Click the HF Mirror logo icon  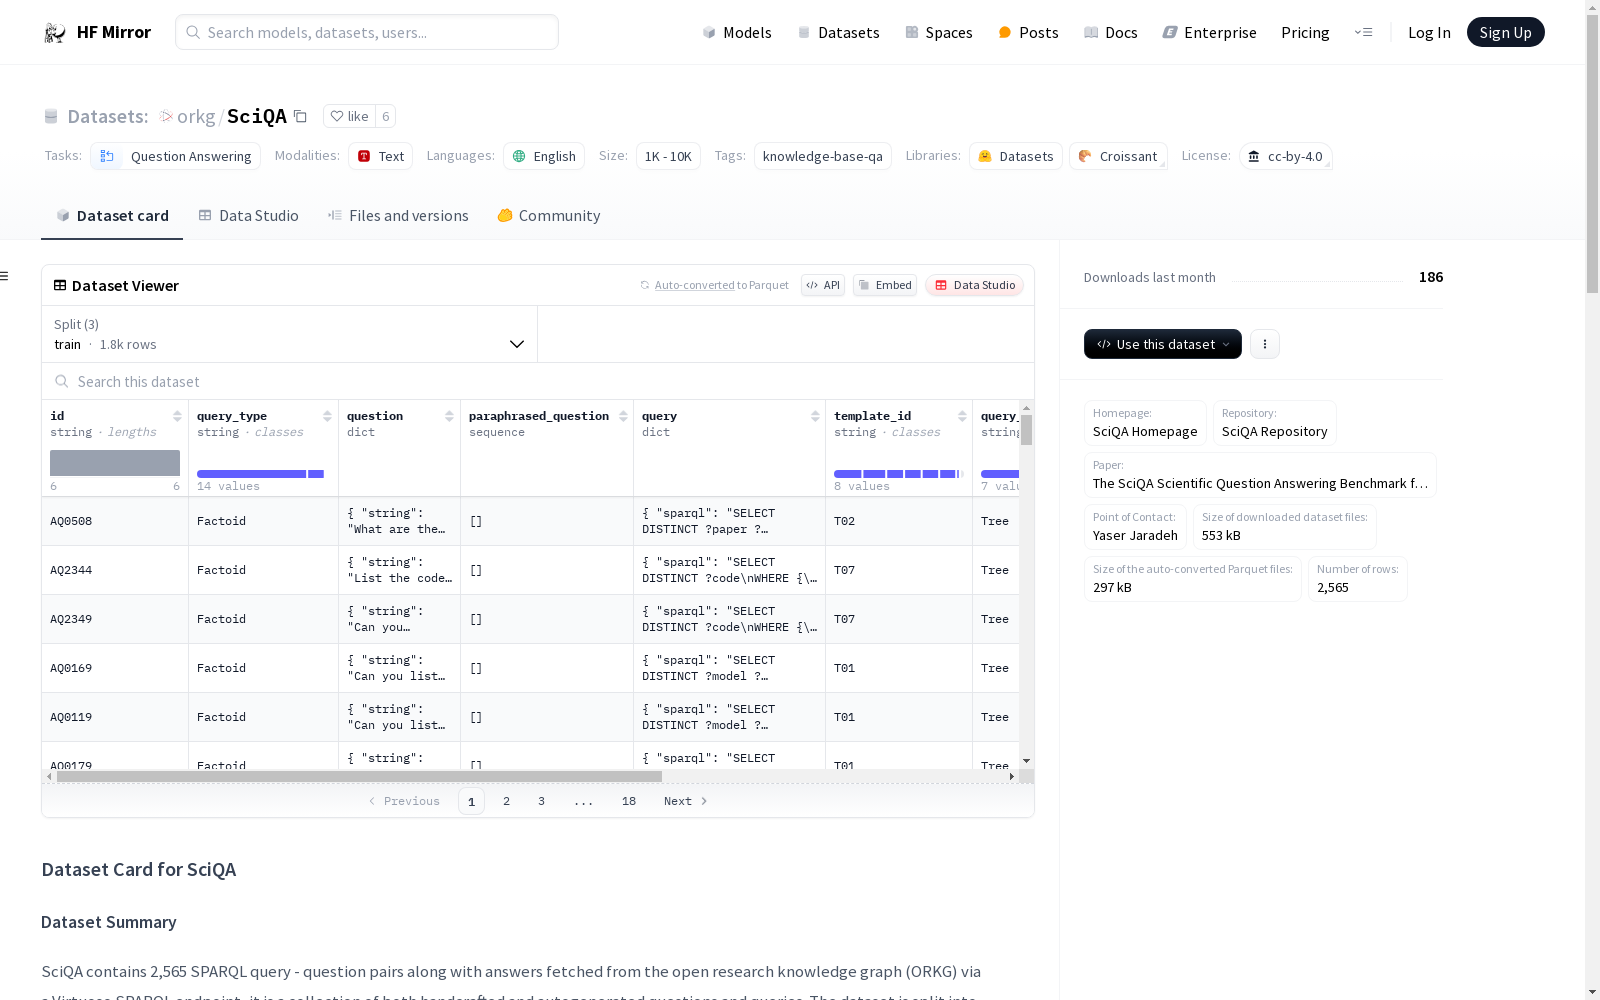coord(55,33)
